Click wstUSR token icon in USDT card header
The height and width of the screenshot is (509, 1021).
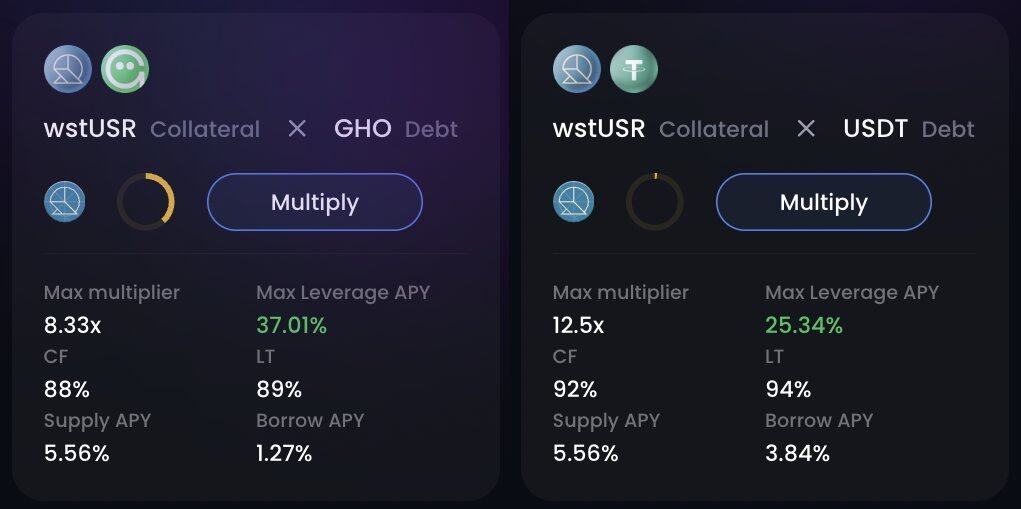tap(577, 69)
